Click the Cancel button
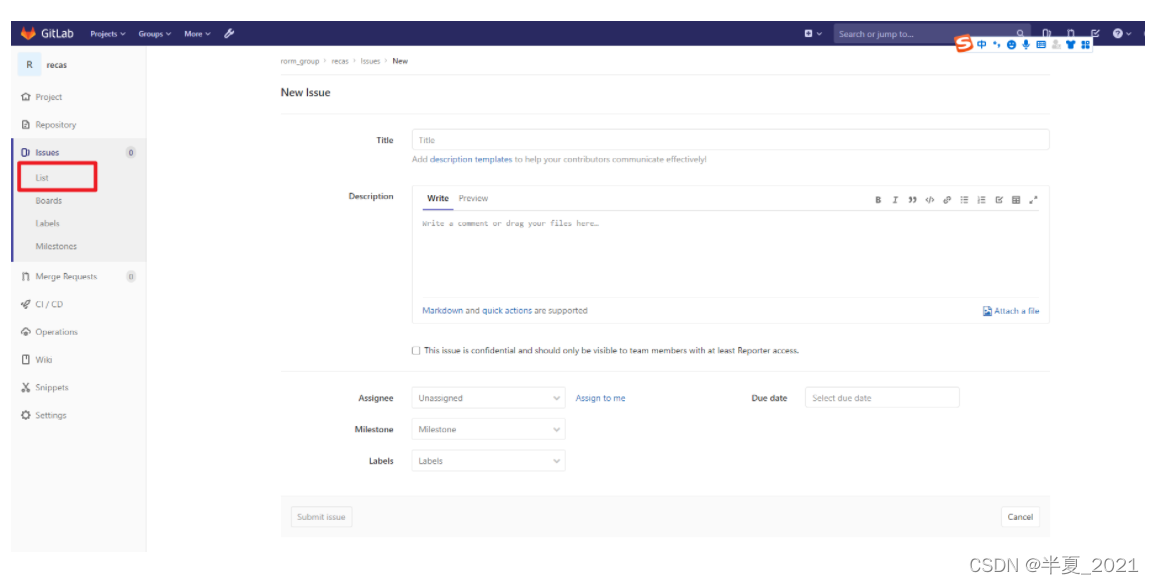 pos(1020,517)
